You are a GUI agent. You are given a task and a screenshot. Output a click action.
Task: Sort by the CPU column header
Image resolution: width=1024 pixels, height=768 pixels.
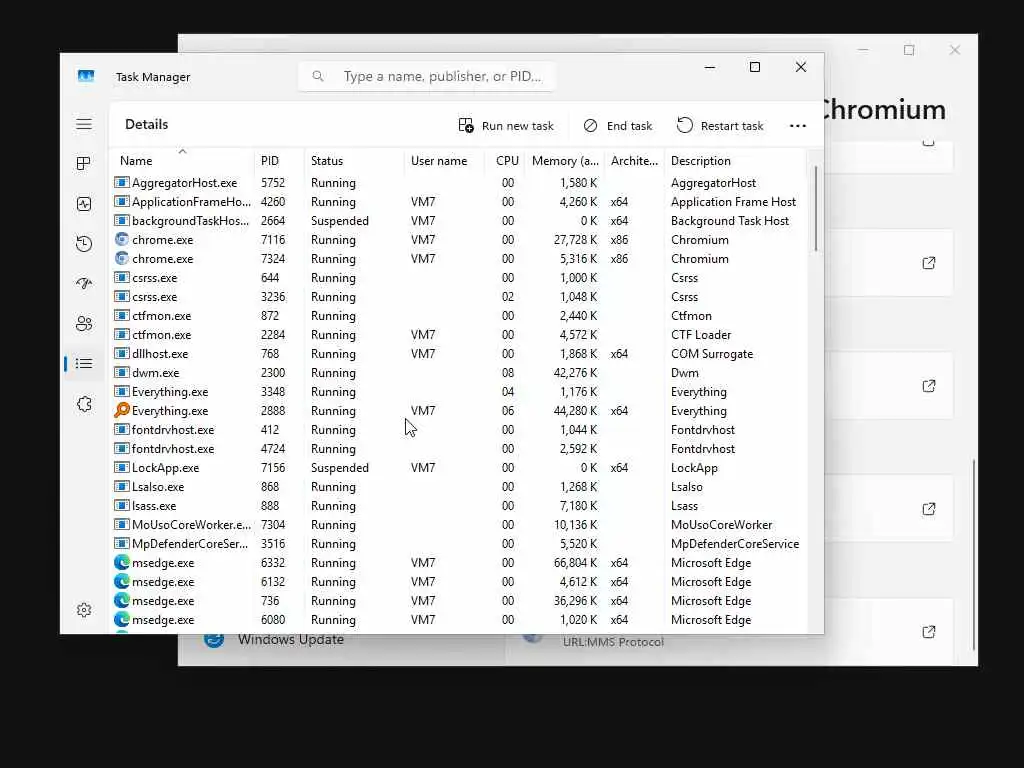507,161
